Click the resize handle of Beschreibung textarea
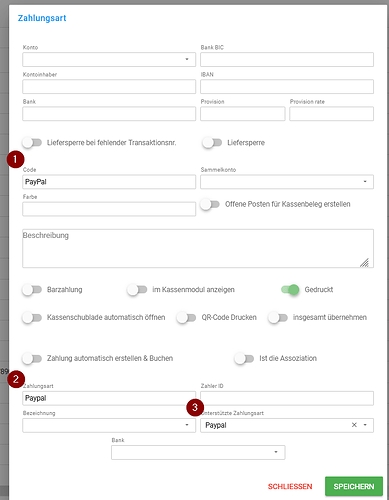This screenshot has height=500, width=389. tap(364, 263)
